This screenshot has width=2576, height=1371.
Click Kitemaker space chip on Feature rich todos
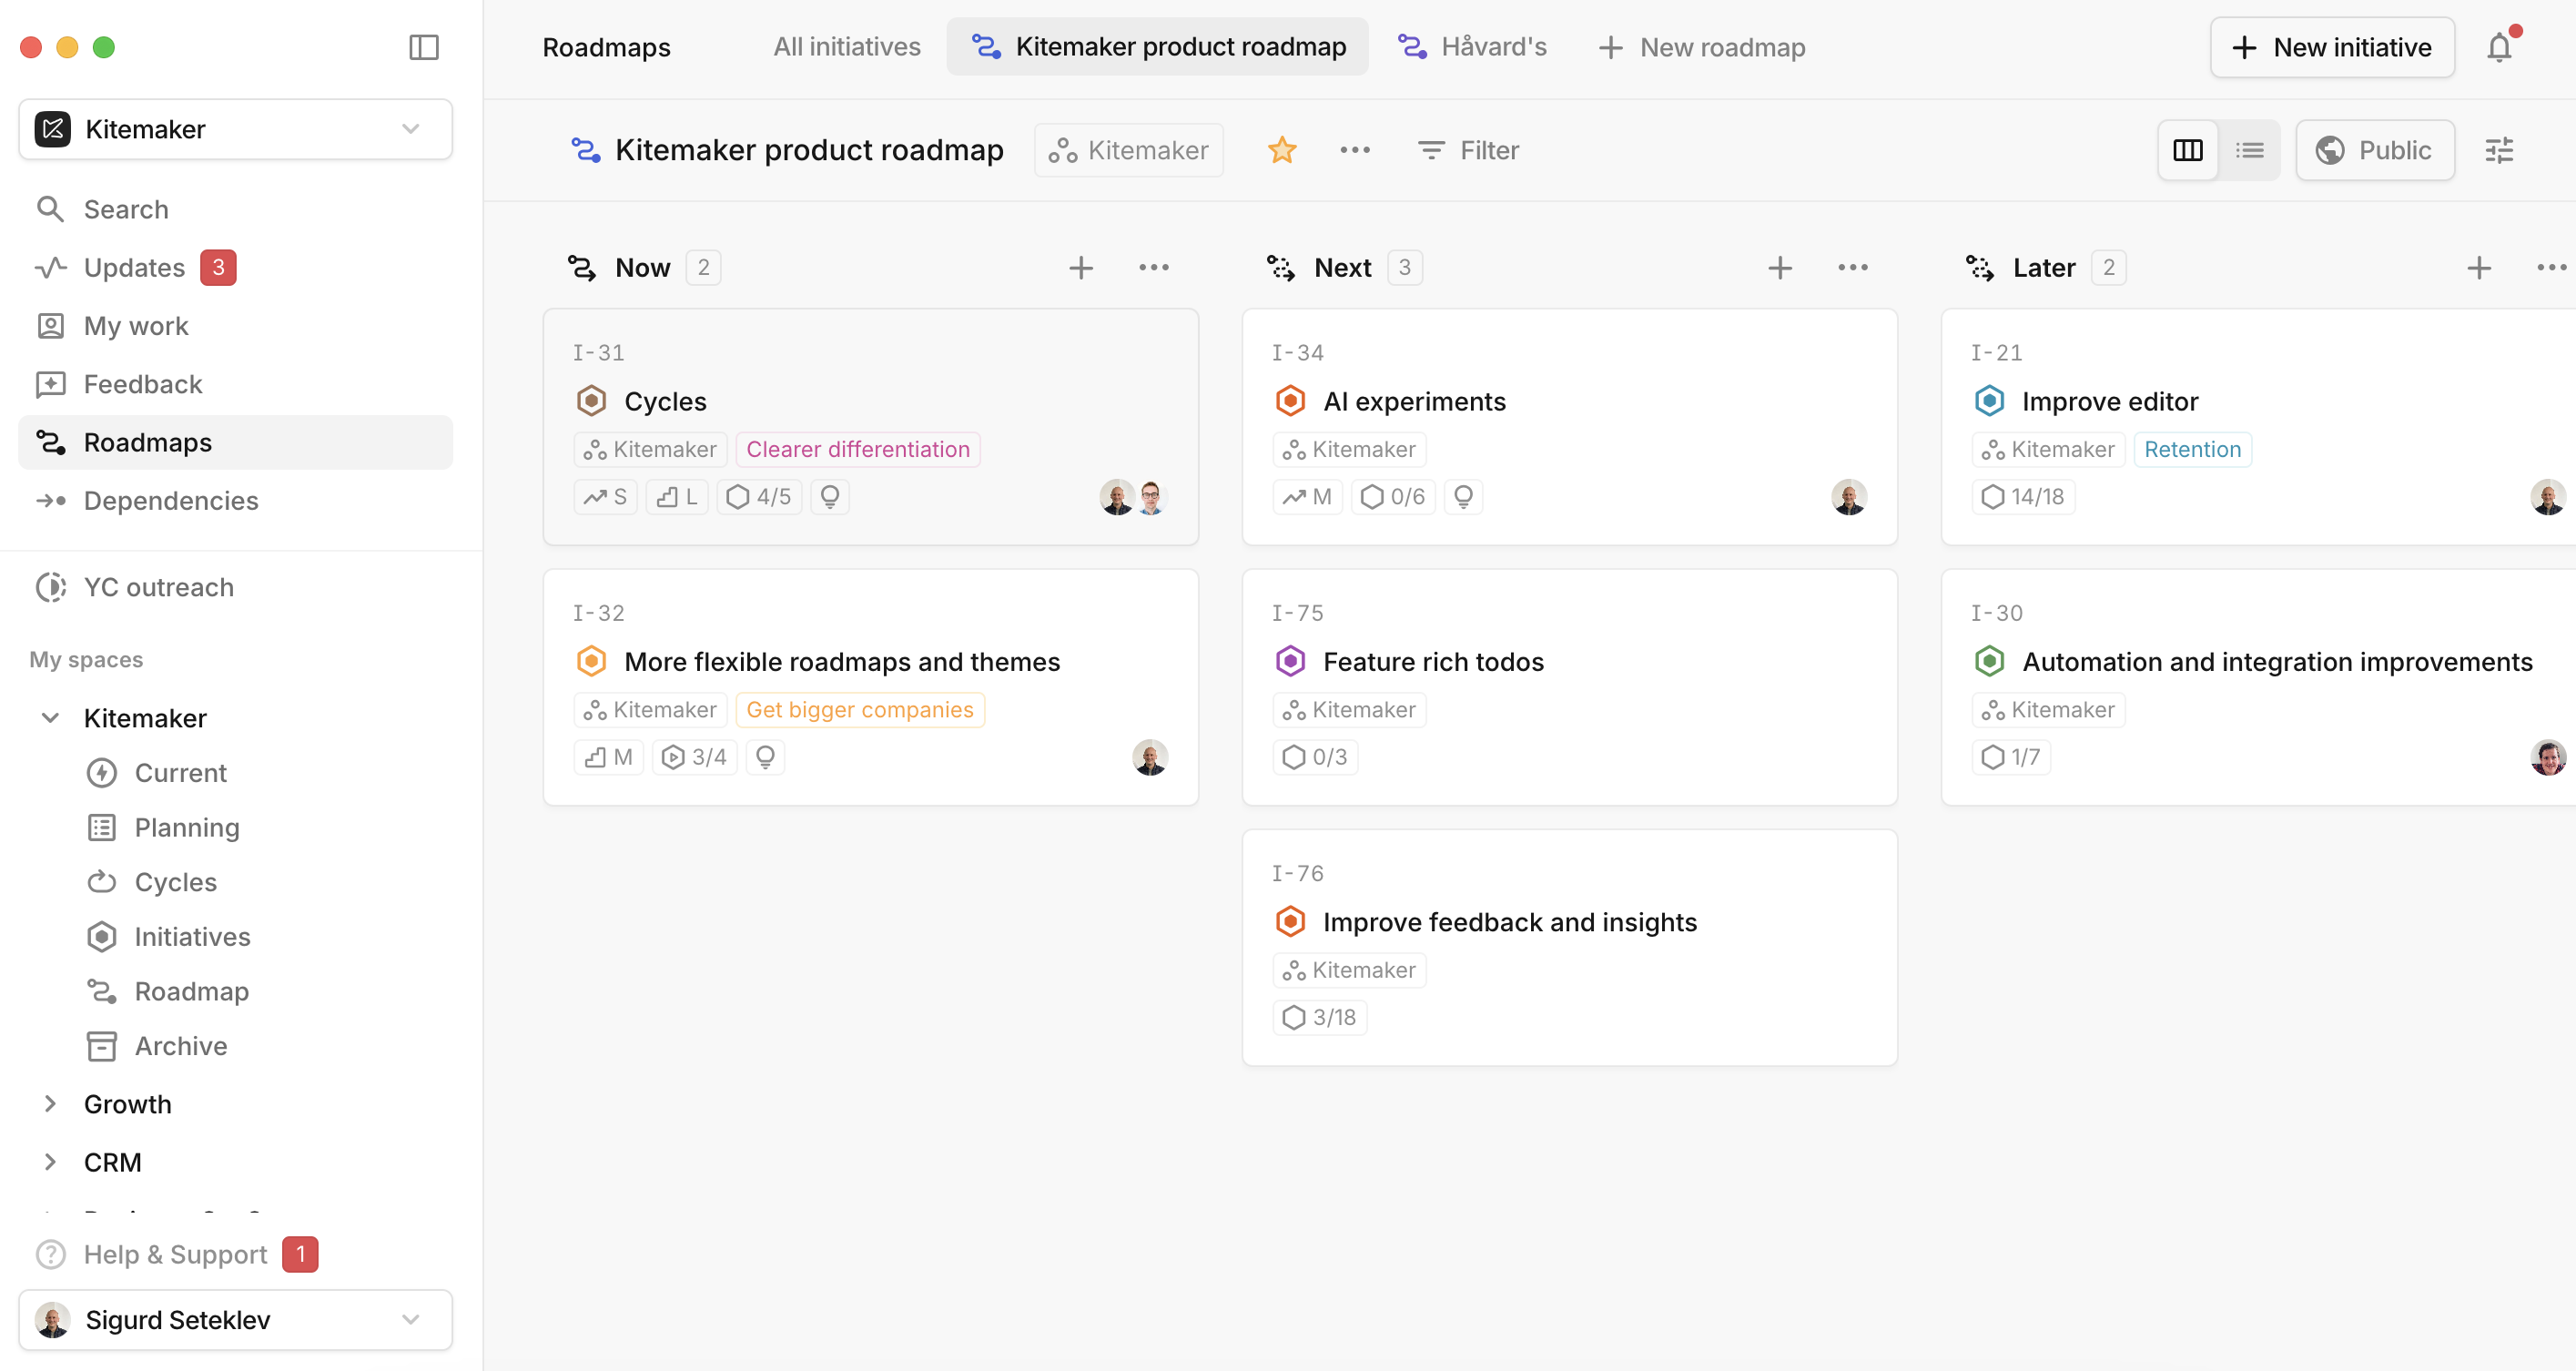coord(1348,709)
